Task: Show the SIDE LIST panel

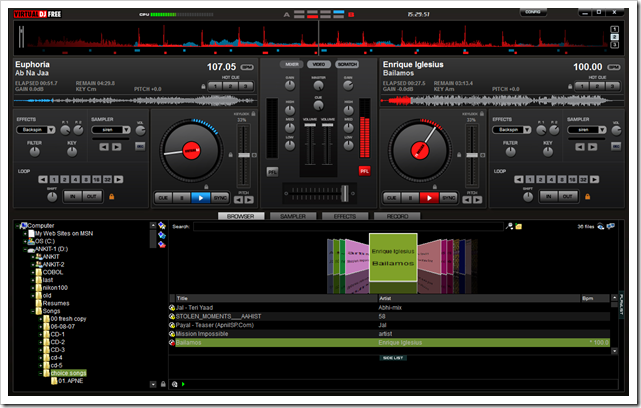Action: [393, 358]
